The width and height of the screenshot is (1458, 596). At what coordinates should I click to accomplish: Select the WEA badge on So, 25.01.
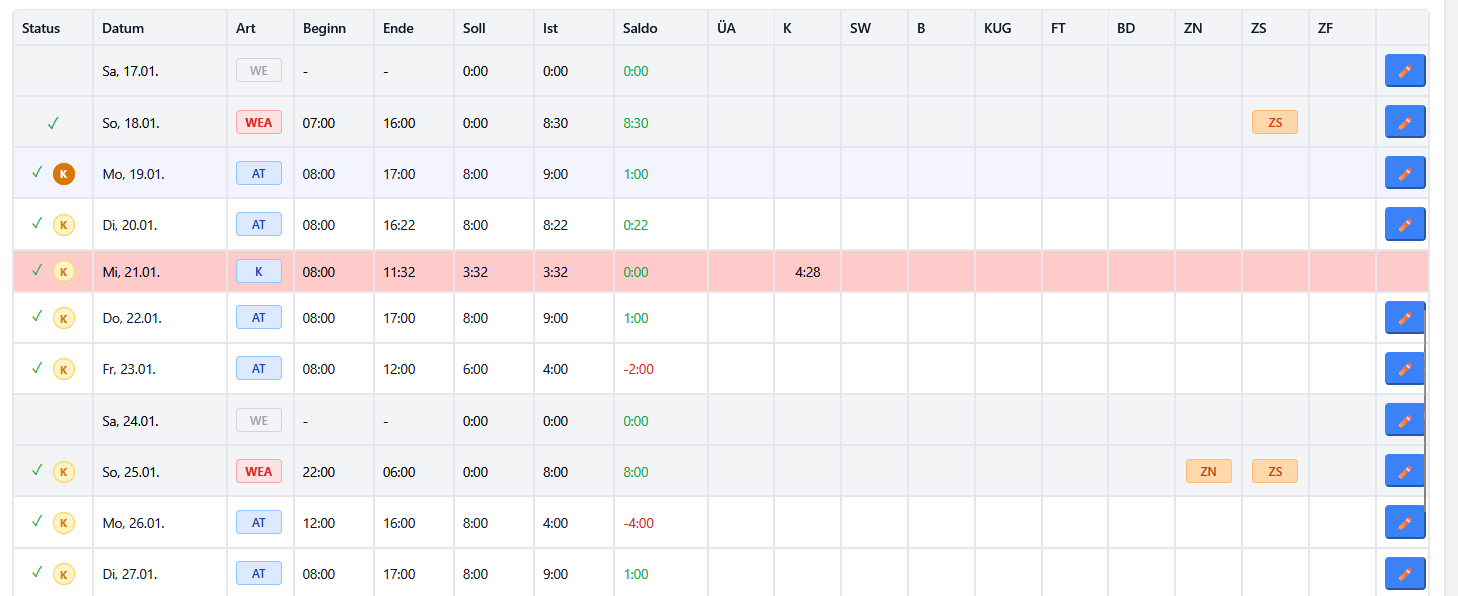tap(259, 471)
